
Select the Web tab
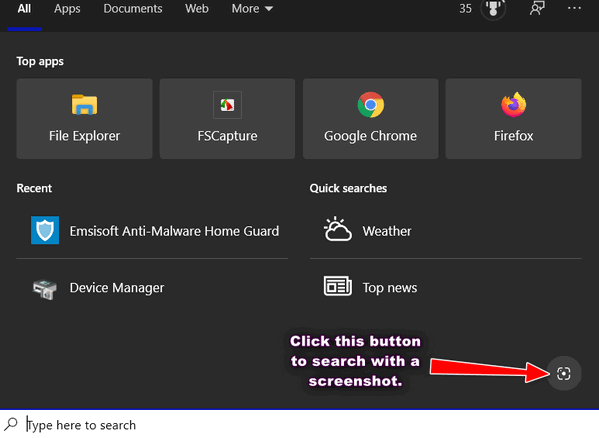coord(197,9)
